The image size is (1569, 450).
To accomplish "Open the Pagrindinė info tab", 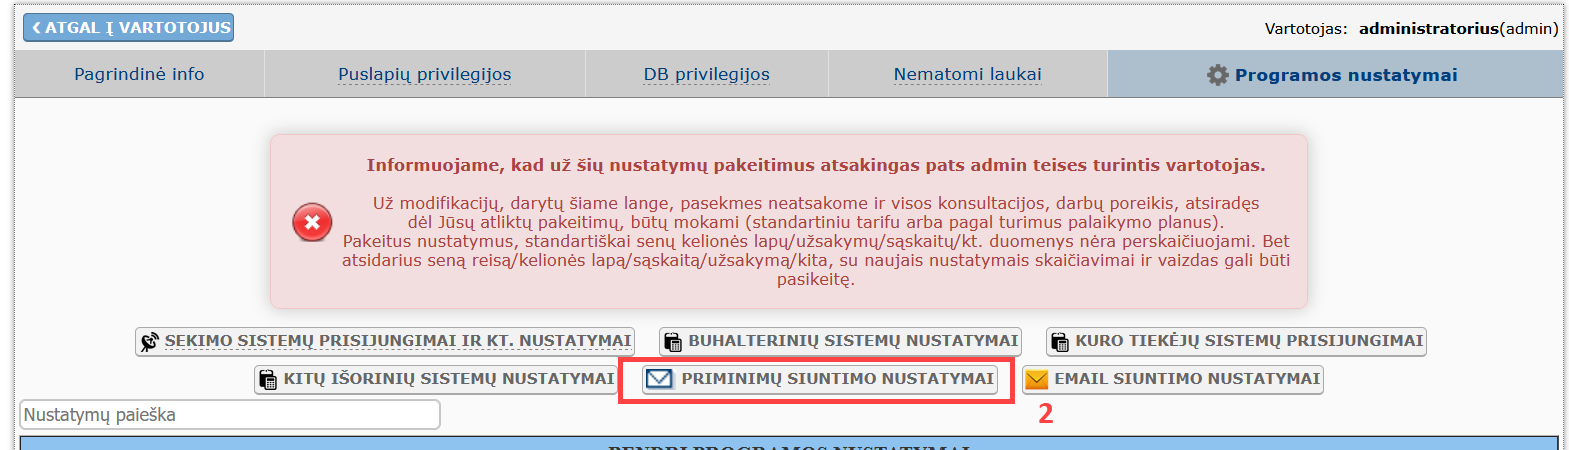I will click(139, 74).
